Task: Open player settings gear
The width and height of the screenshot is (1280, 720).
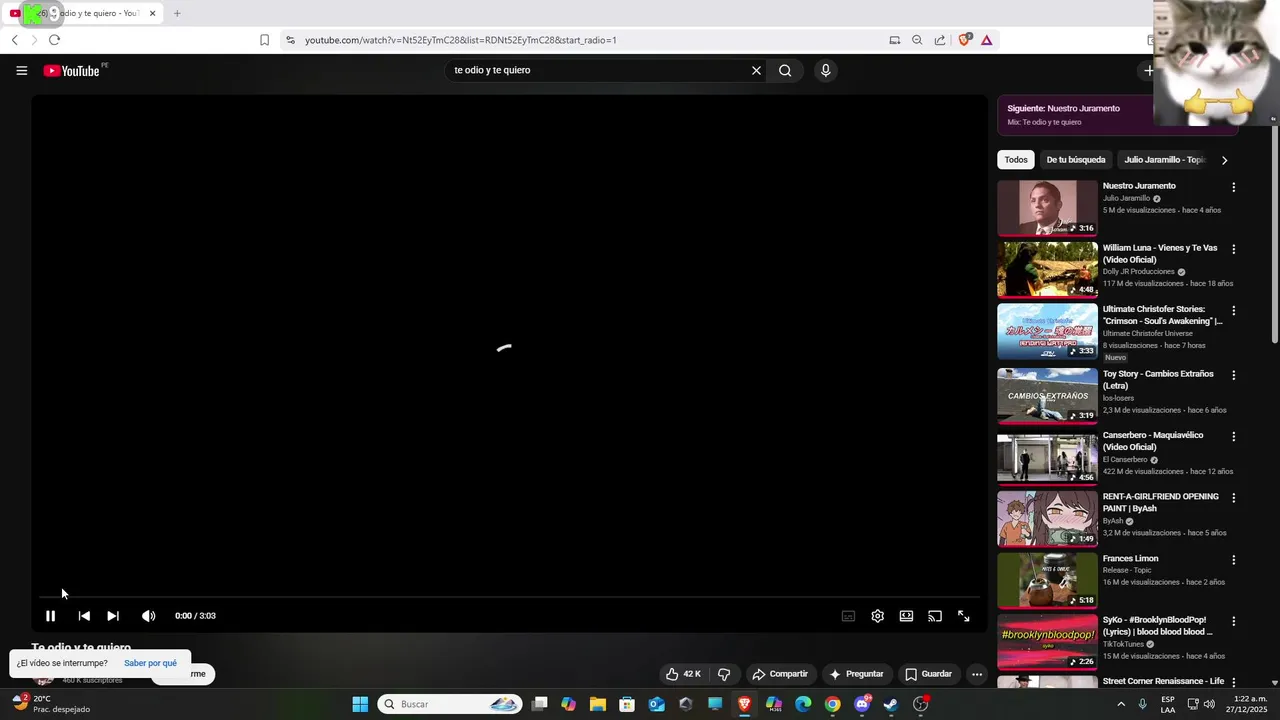Action: (x=877, y=616)
